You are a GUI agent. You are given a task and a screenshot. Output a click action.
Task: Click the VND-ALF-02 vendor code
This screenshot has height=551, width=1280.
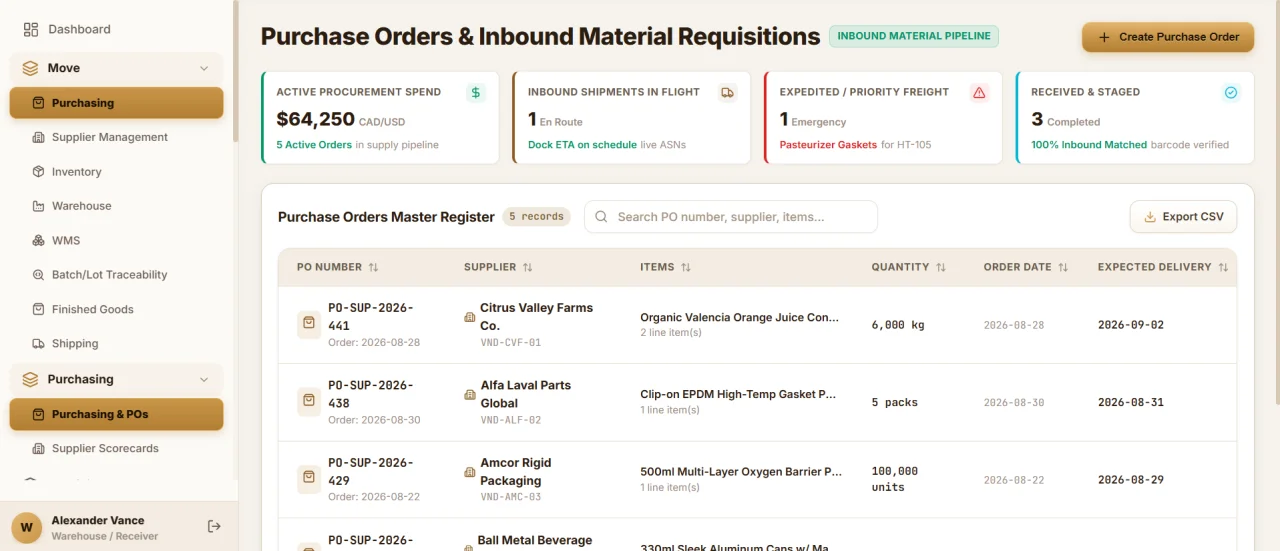coord(511,421)
